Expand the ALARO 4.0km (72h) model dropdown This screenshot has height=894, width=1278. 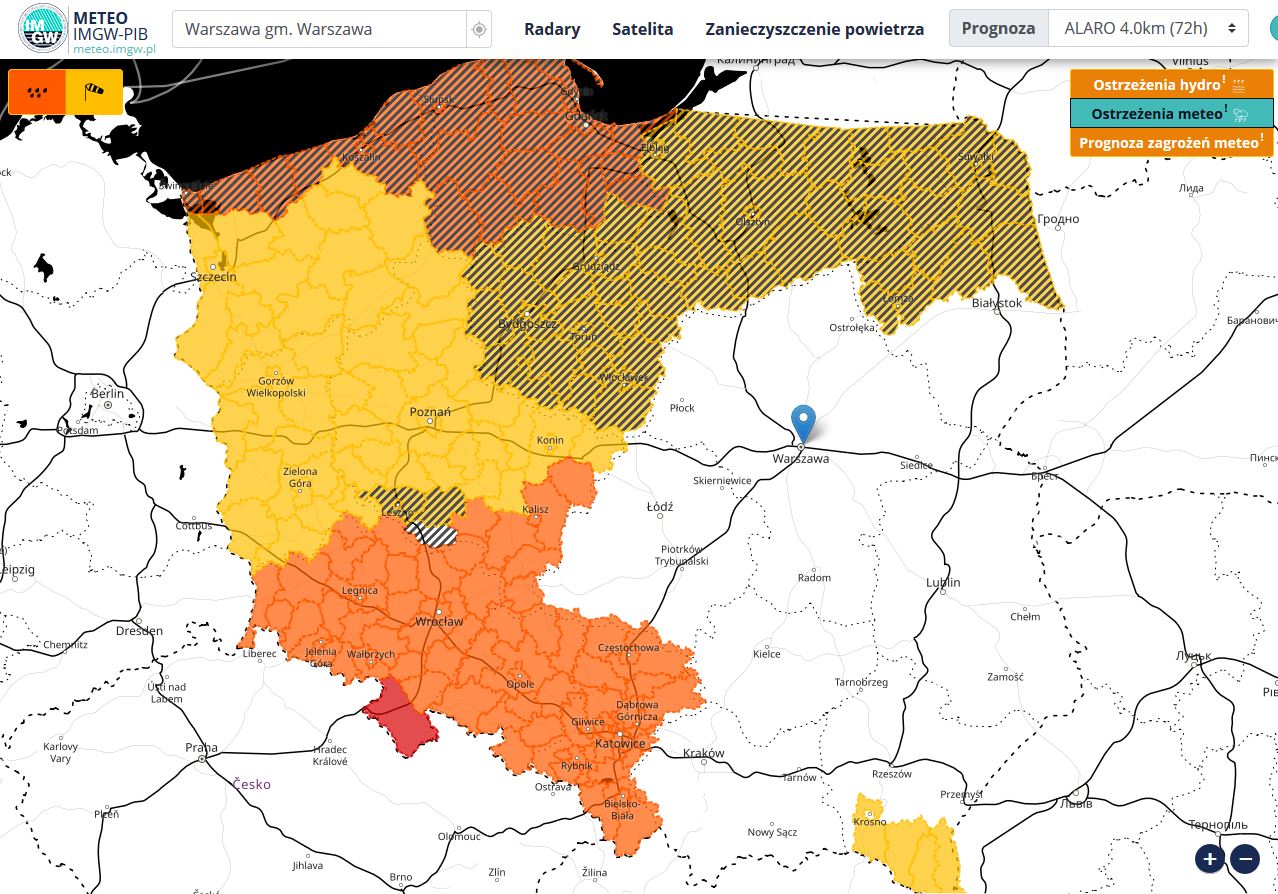1148,28
